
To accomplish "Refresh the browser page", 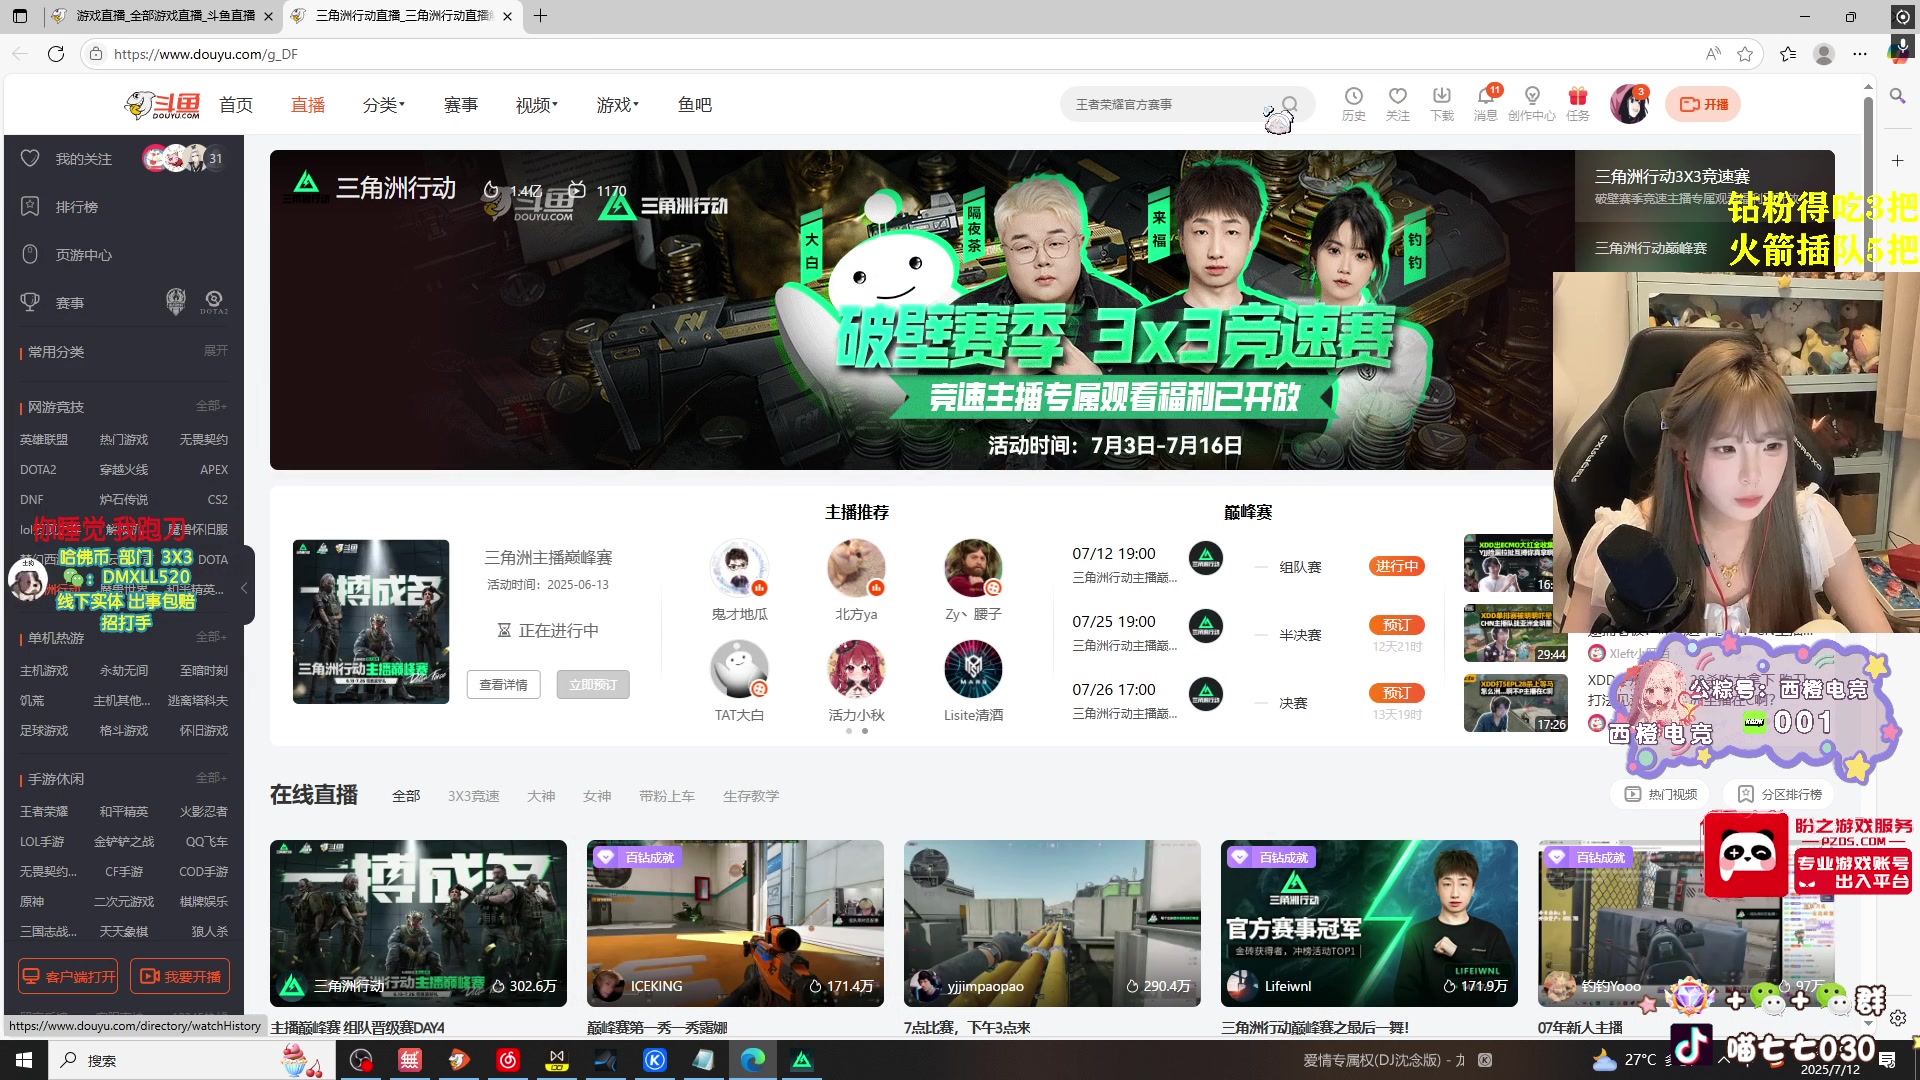I will click(x=56, y=54).
